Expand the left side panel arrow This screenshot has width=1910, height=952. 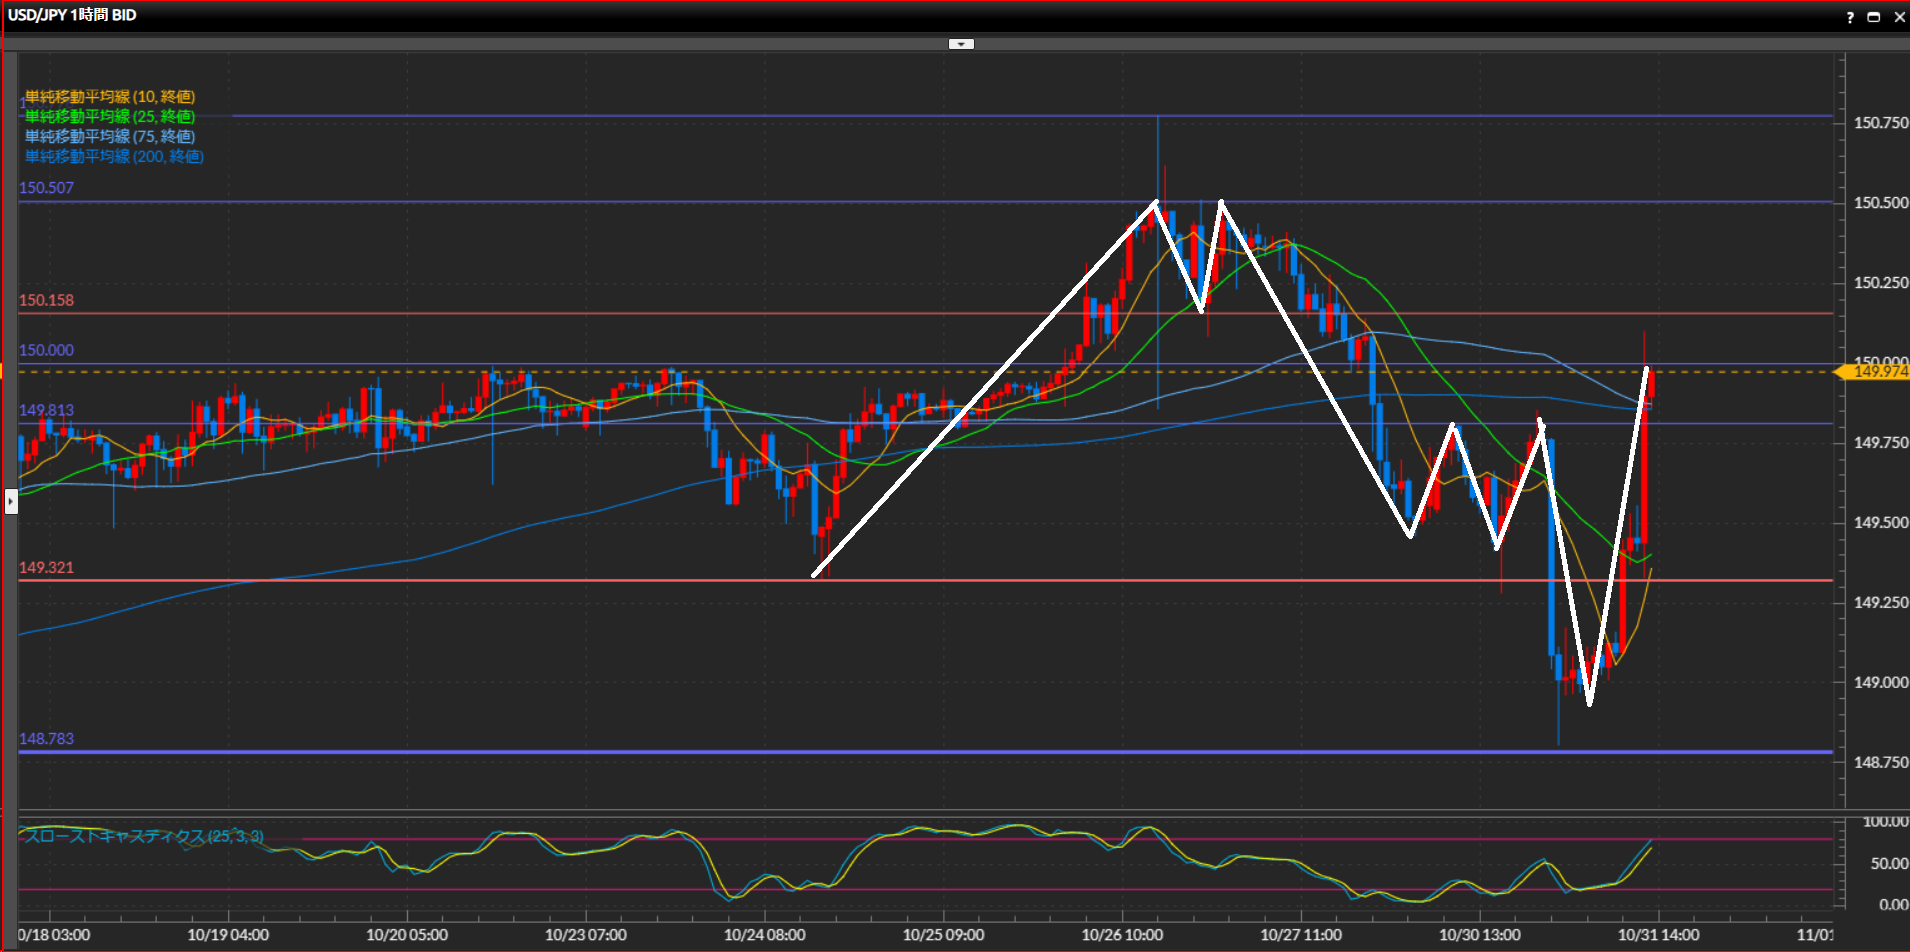click(x=11, y=500)
